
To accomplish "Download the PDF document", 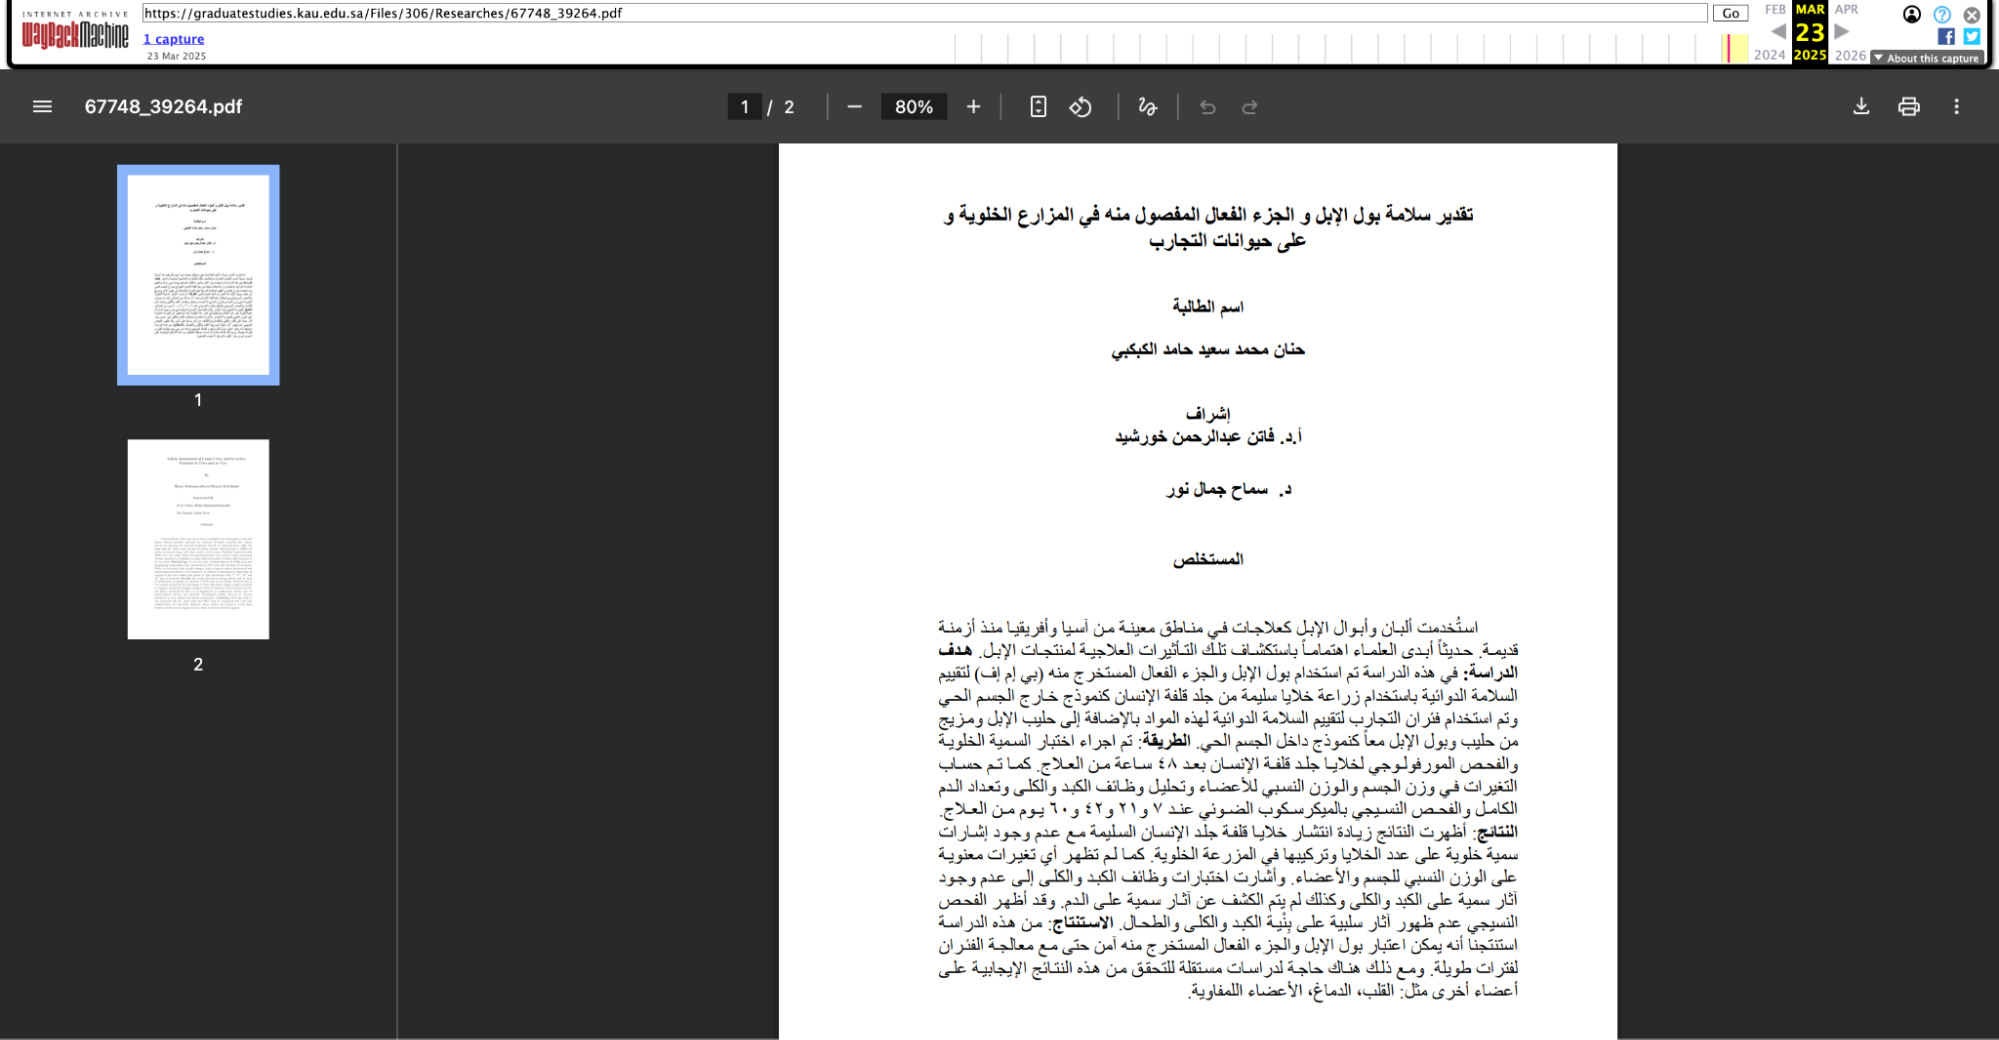I will pyautogui.click(x=1861, y=106).
